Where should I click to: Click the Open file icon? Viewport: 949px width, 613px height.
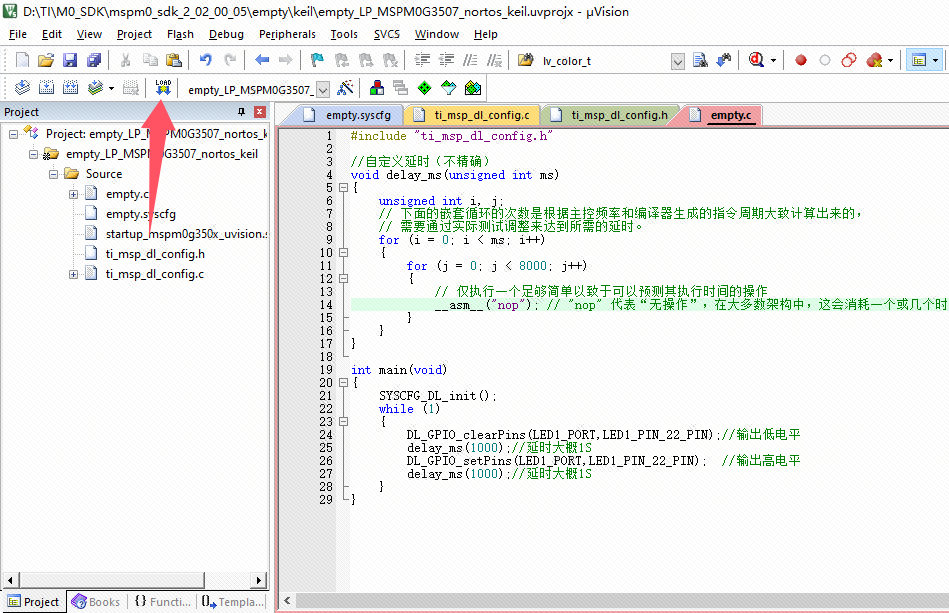[46, 60]
